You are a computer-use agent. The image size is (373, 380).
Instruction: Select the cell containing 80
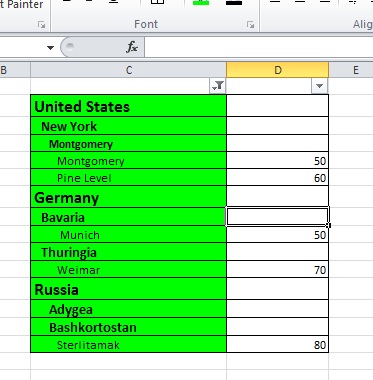click(x=278, y=344)
